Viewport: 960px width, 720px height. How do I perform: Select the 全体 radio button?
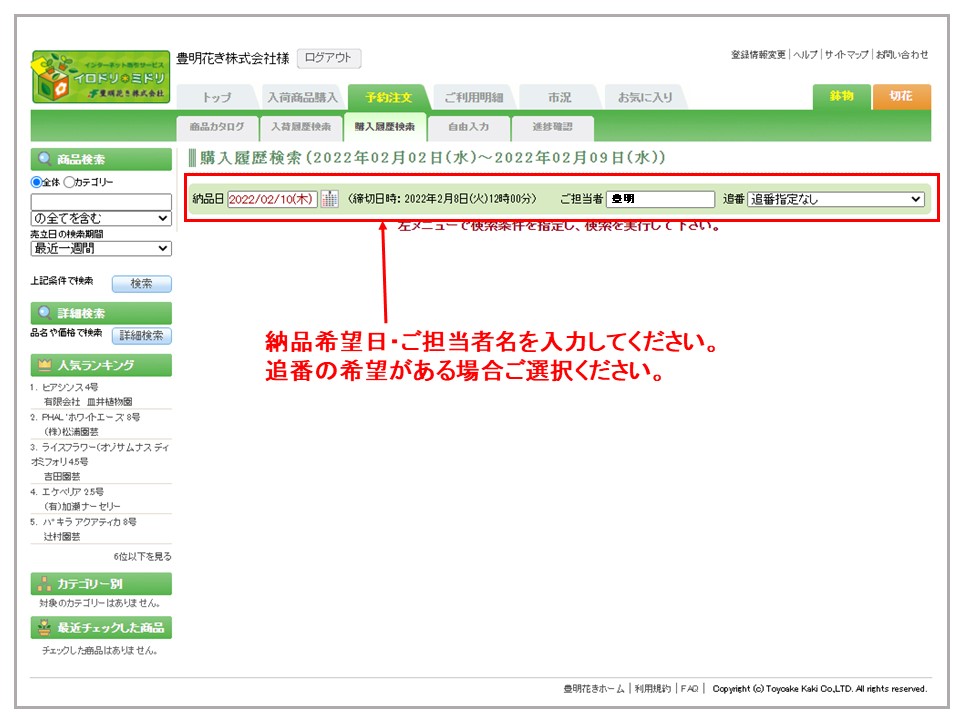click(x=36, y=182)
